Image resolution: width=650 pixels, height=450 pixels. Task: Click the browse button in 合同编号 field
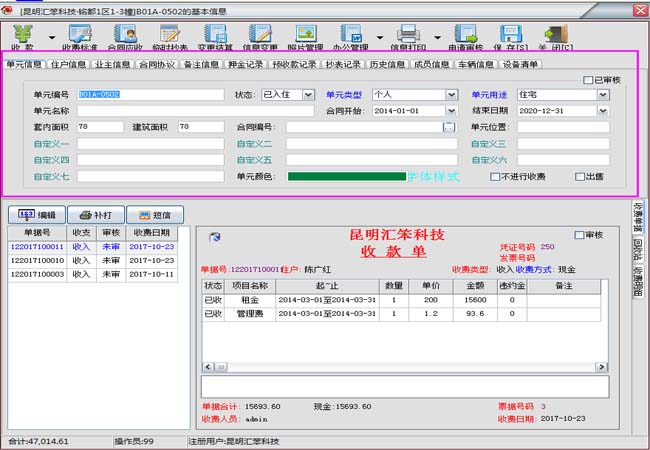pyautogui.click(x=449, y=127)
